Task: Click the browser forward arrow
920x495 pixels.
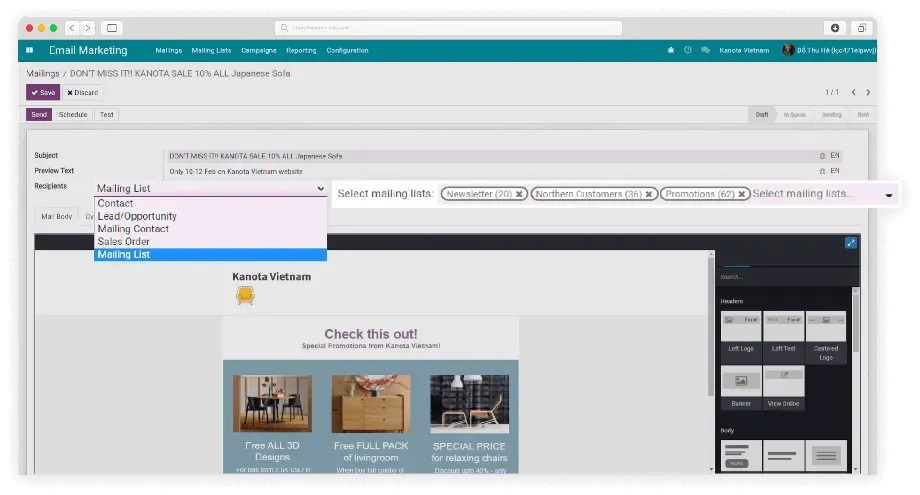Action: click(x=87, y=28)
